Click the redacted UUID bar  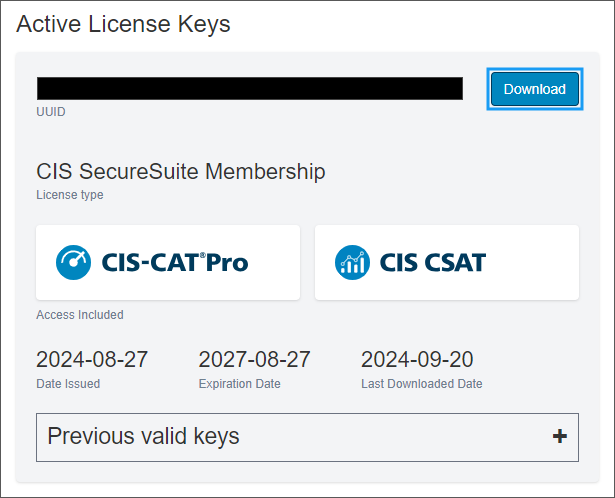click(x=249, y=88)
